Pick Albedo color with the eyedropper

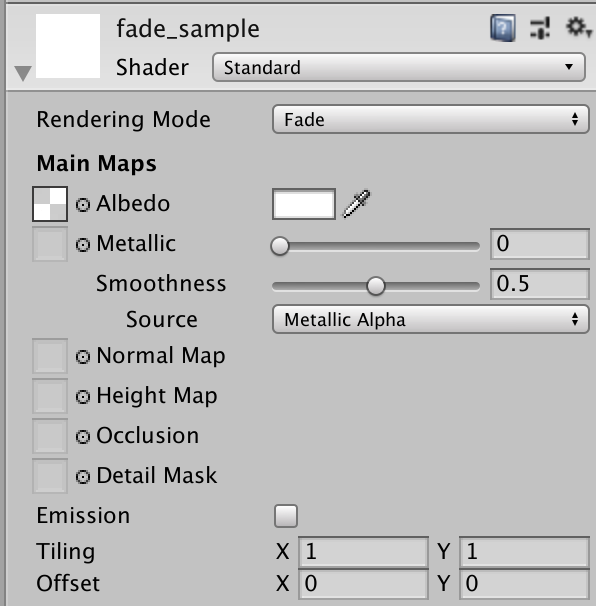click(x=356, y=204)
